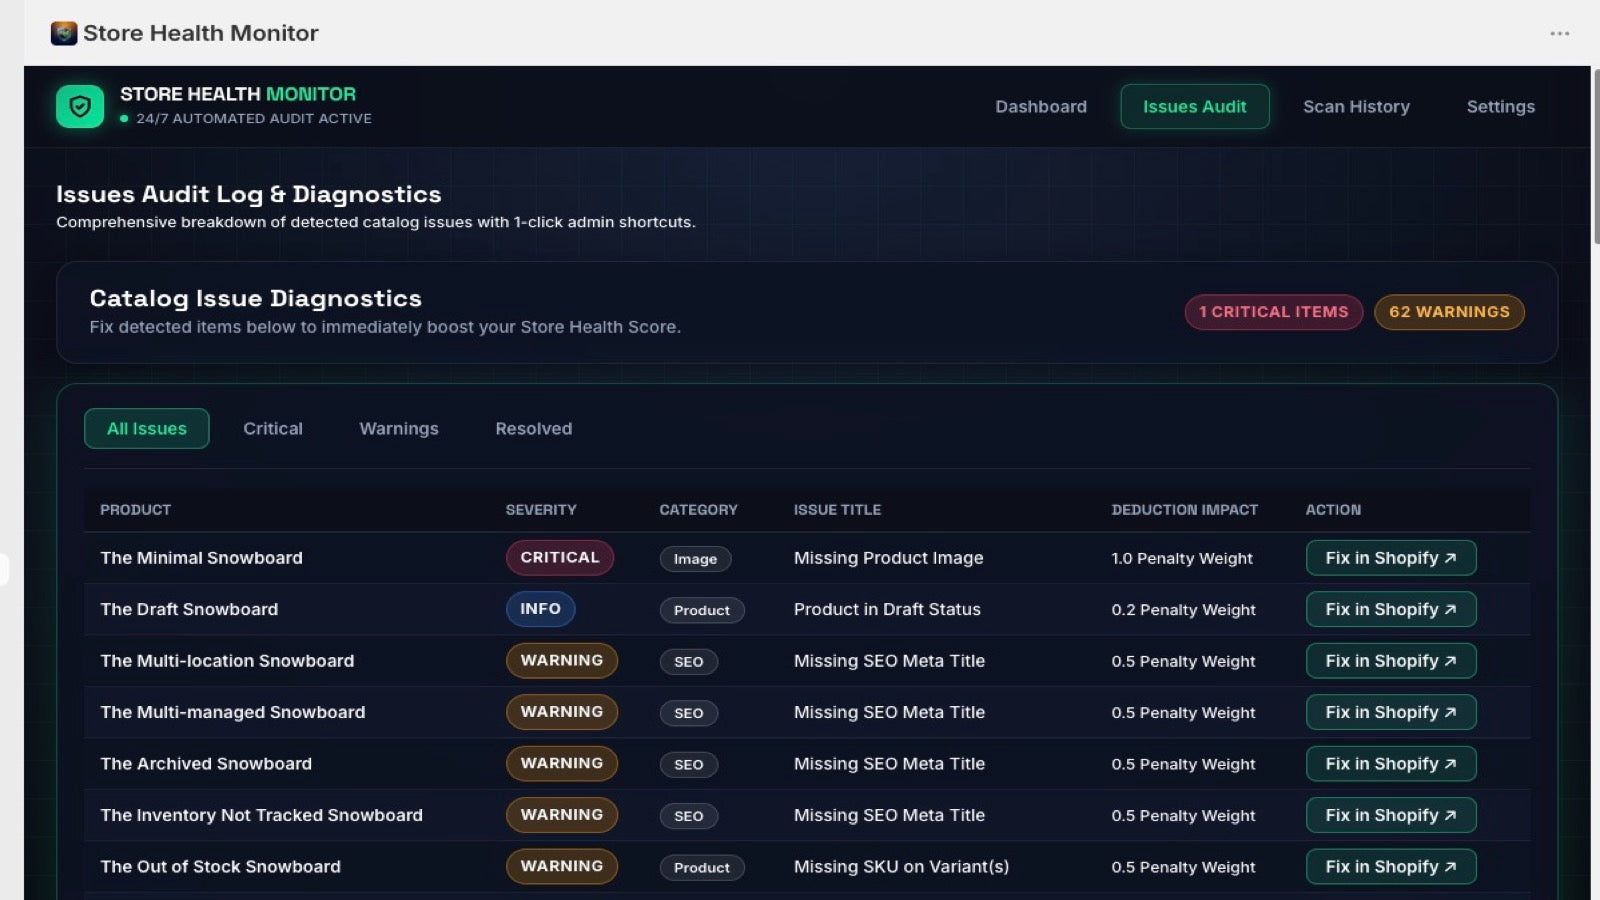
Task: Click the ISSUE TITLE column header
Action: click(x=837, y=510)
